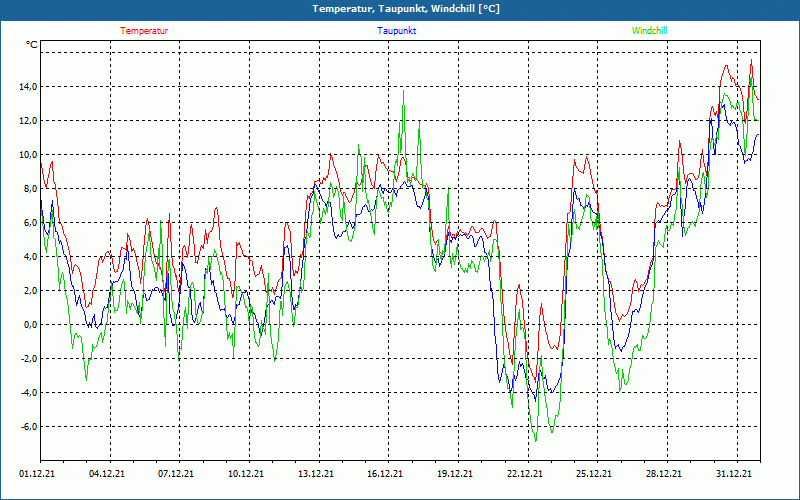
Task: Click the red Temperatur legend label
Action: [x=144, y=31]
